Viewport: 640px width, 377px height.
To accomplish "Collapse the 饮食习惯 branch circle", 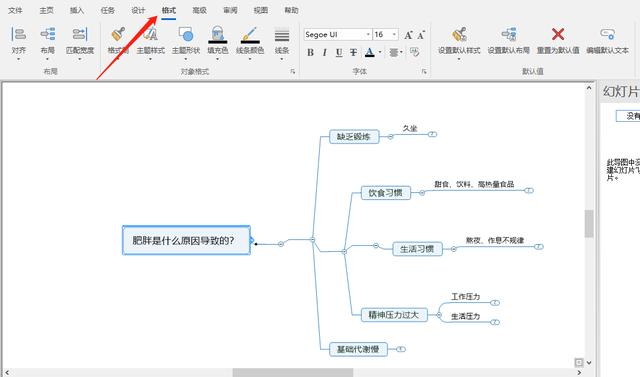I will tap(422, 193).
